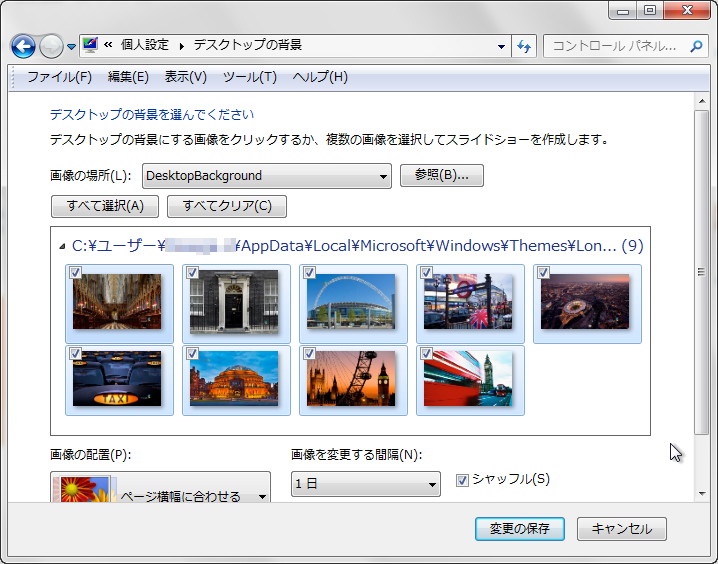Viewport: 718px width, 564px height.
Task: Open the recent pages dropdown arrow
Action: coord(71,47)
